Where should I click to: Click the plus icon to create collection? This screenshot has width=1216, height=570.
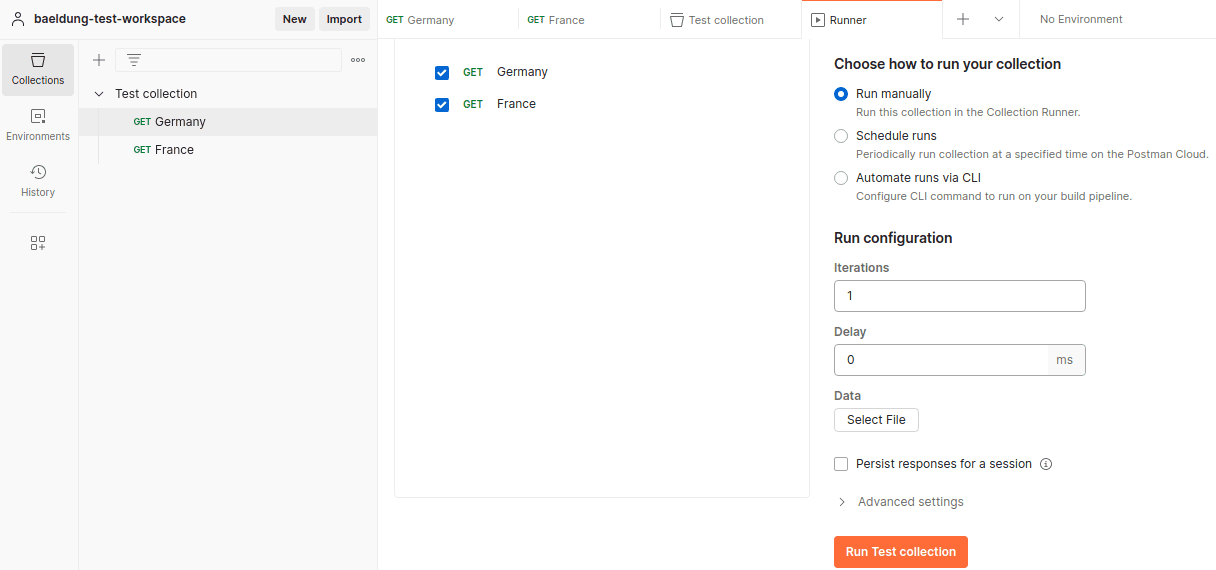(x=99, y=60)
